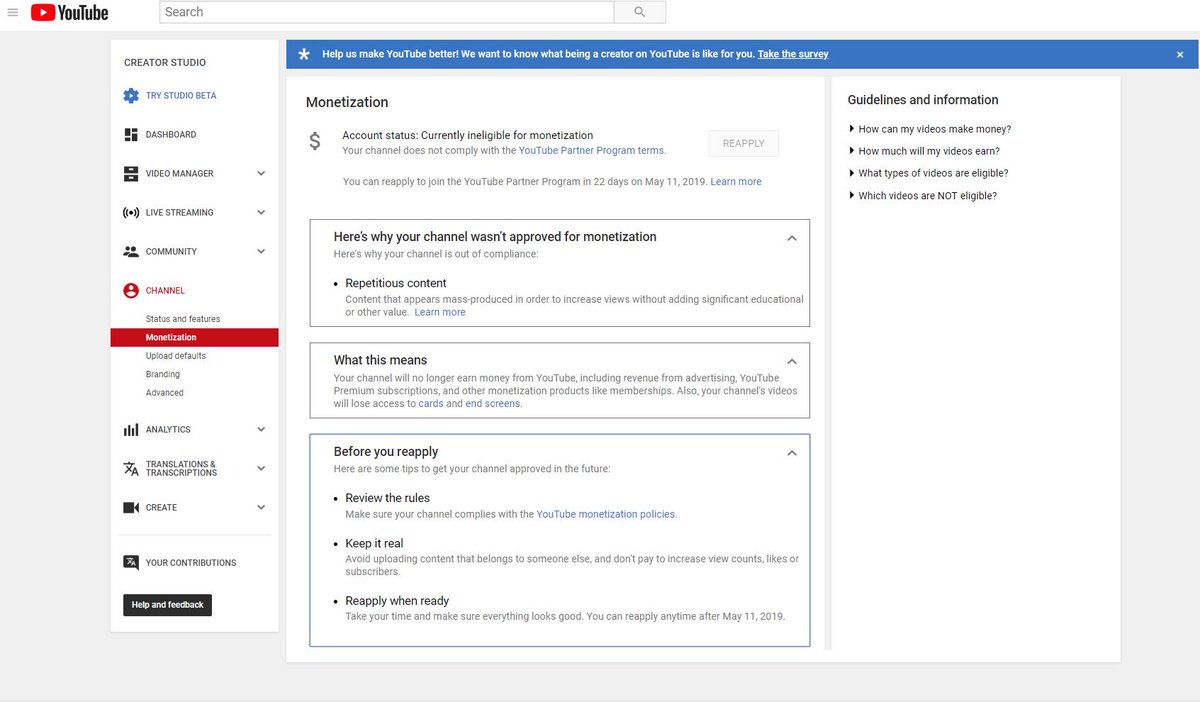The image size is (1200, 702).
Task: Click the 'Keep it real' tip heading
Action: coord(374,544)
